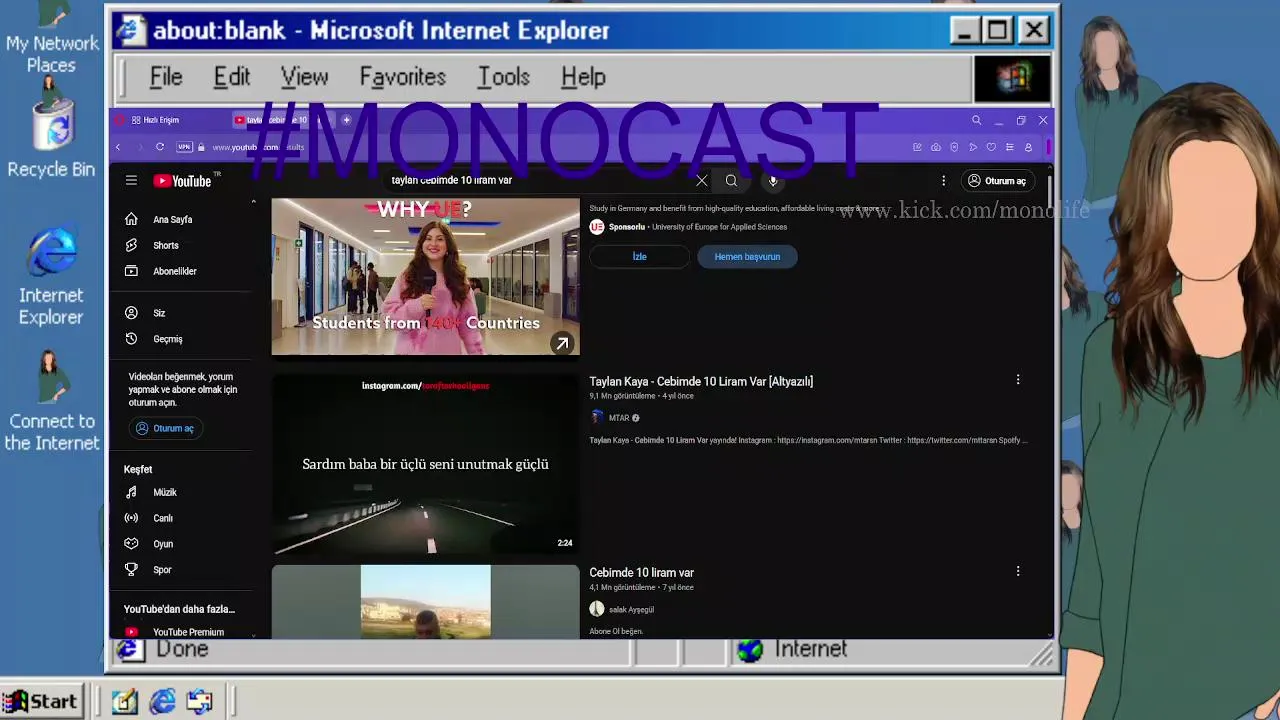Click the YouTube search input field
Image resolution: width=1280 pixels, height=720 pixels.
[538, 180]
